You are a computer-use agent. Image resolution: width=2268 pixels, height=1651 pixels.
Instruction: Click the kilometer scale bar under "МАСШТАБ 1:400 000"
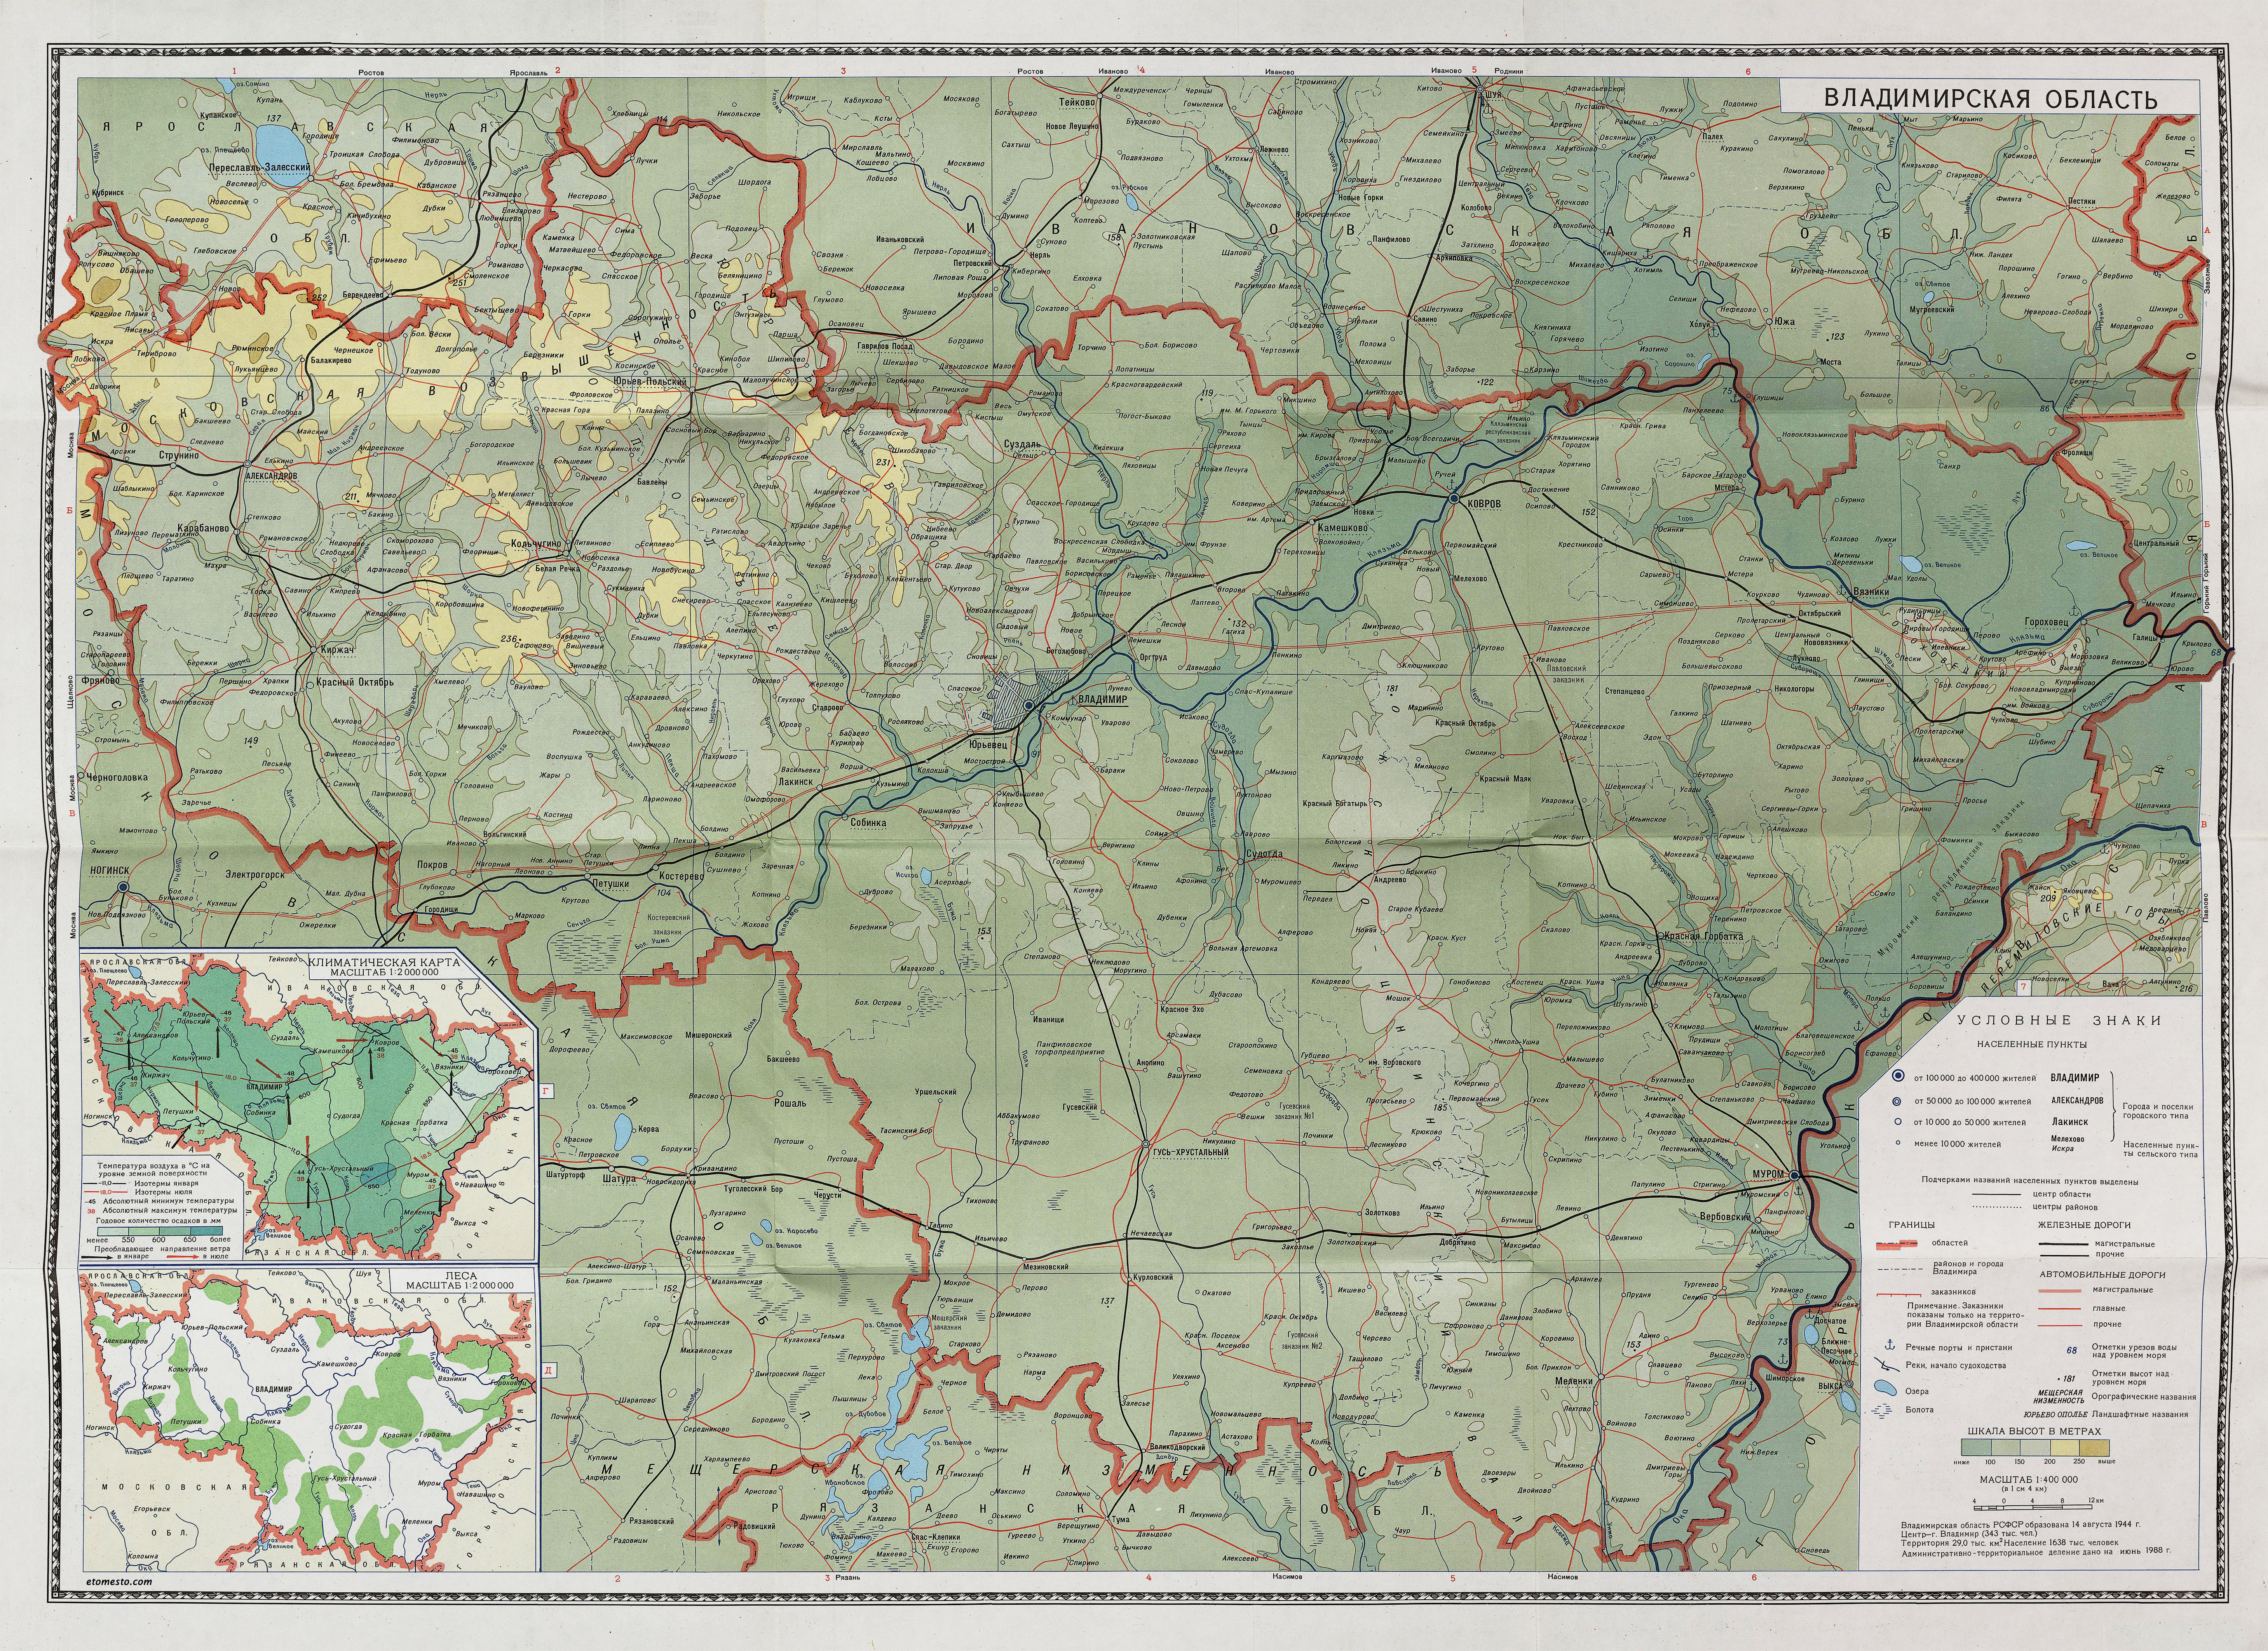(x=2033, y=1508)
